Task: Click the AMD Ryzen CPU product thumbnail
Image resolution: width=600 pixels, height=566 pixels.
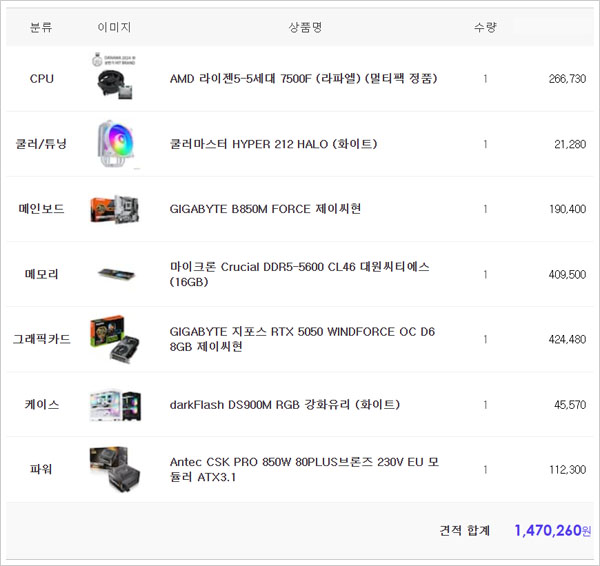Action: pos(114,77)
